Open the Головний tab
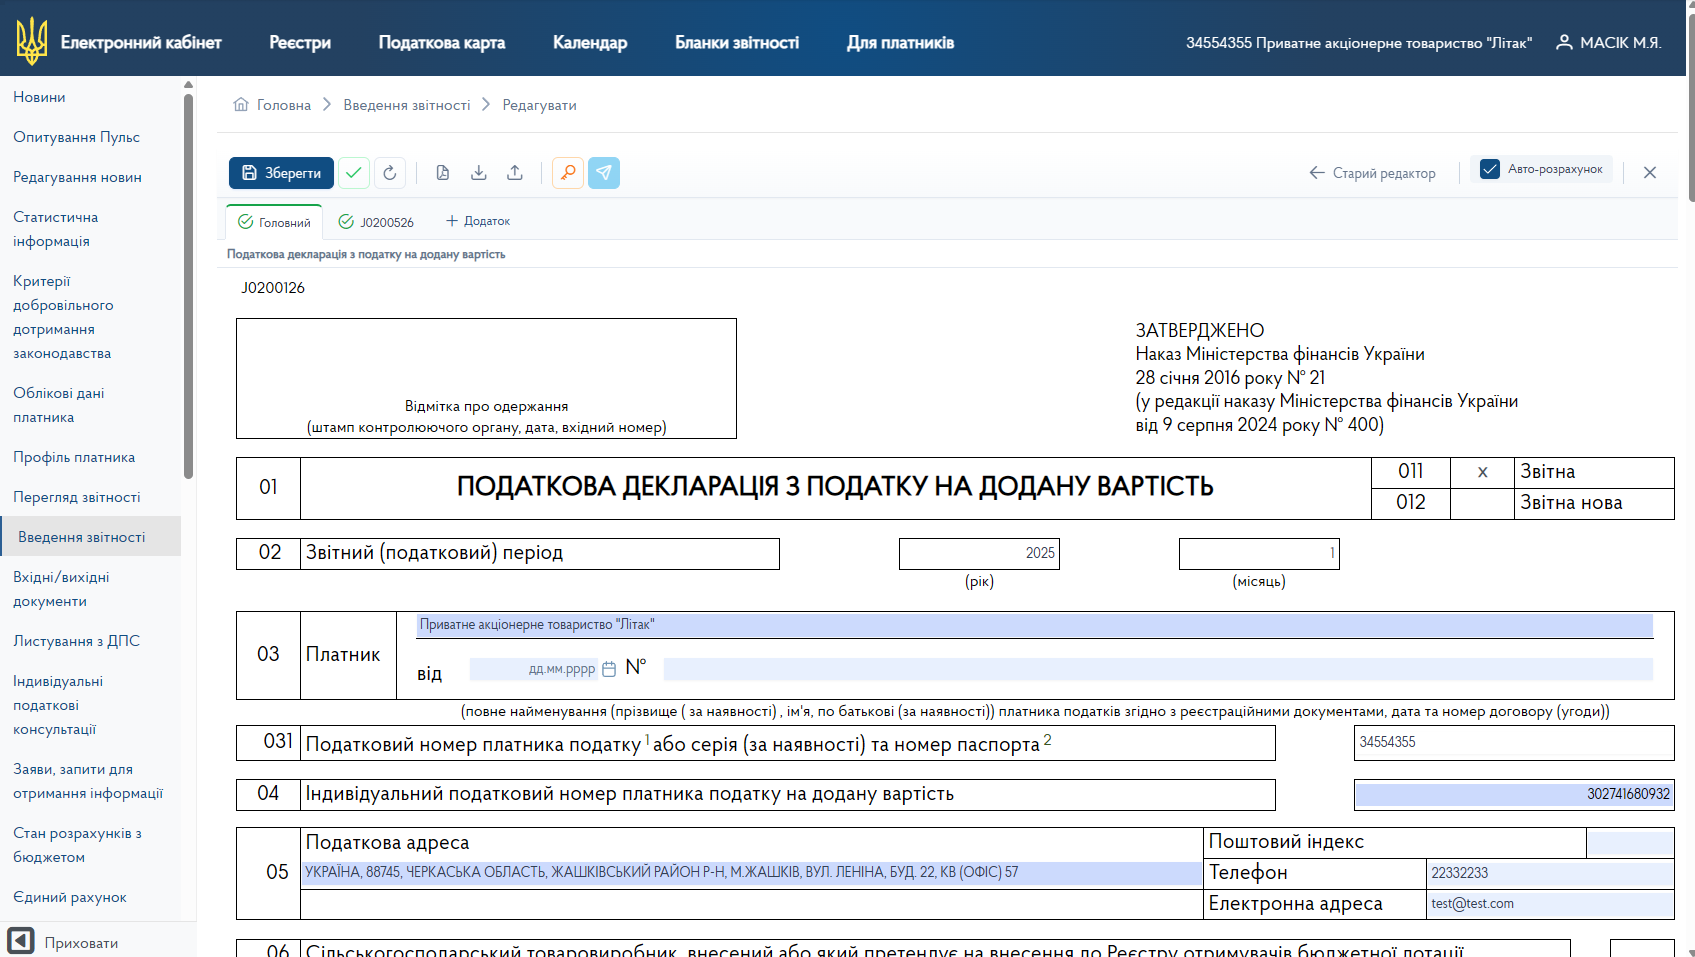The image size is (1695, 957). point(274,222)
